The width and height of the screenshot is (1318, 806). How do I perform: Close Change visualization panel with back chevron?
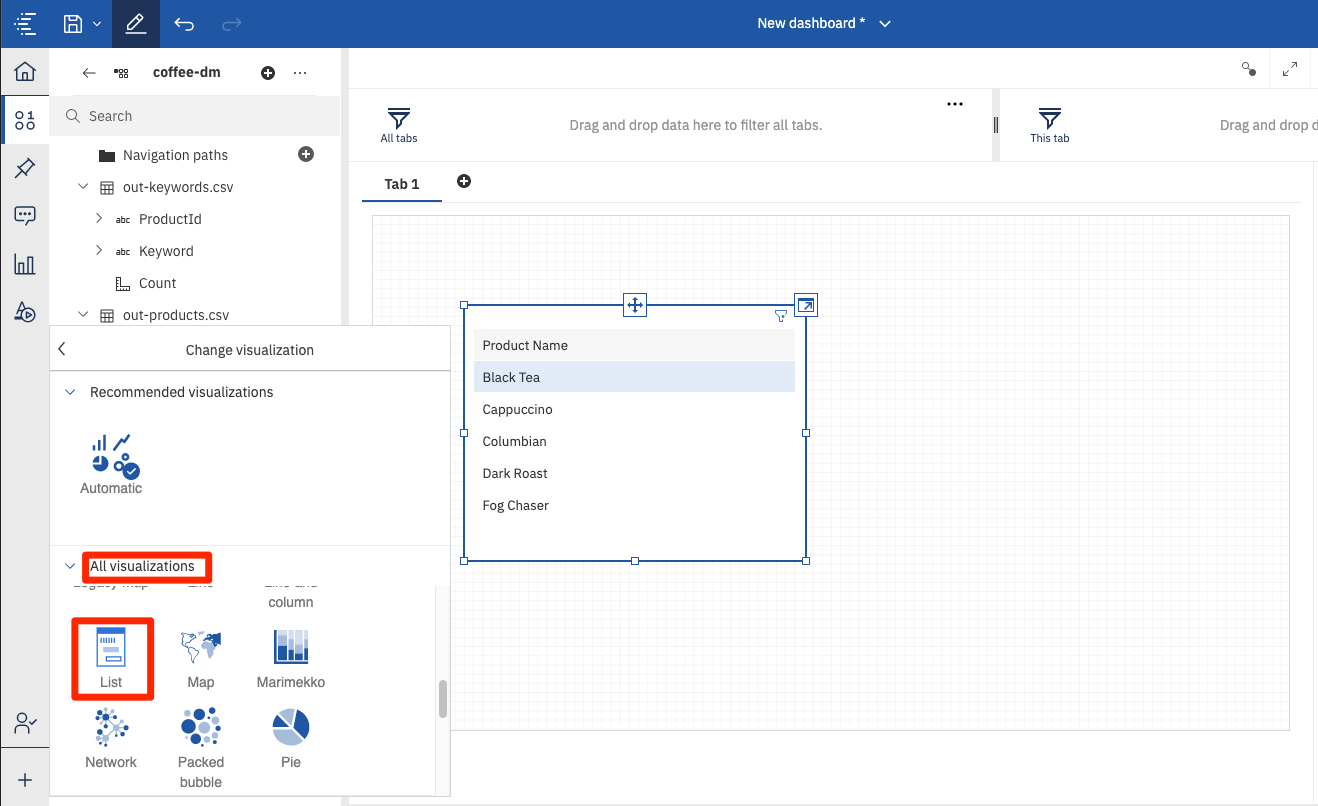[62, 349]
